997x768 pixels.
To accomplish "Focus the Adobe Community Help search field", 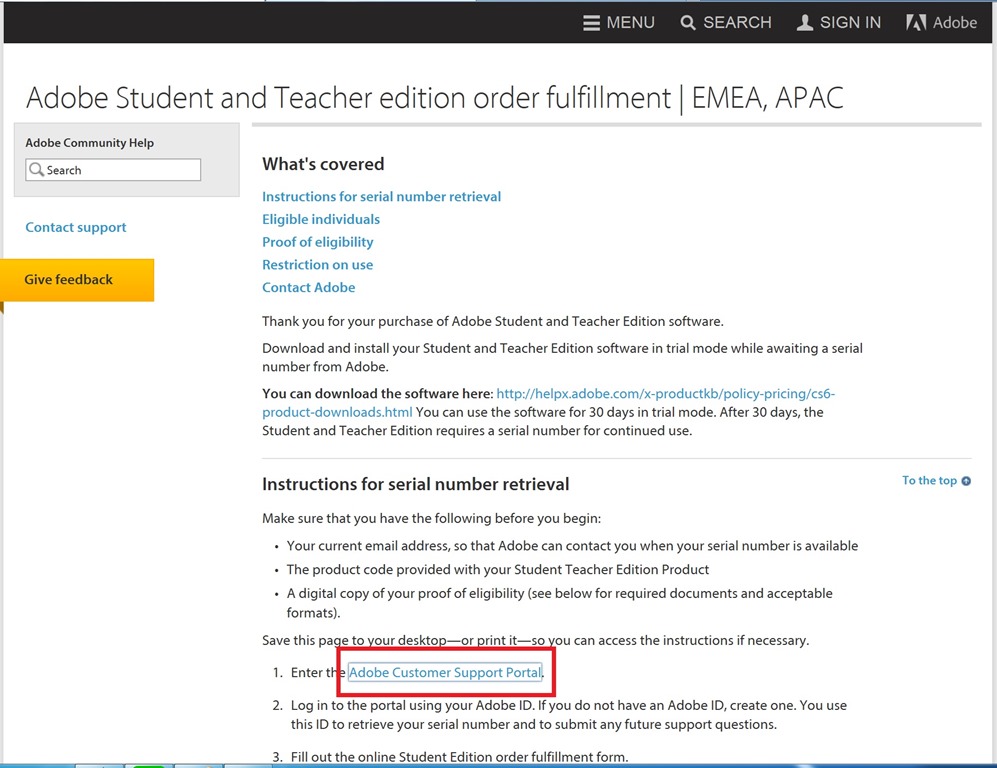I will pos(113,170).
